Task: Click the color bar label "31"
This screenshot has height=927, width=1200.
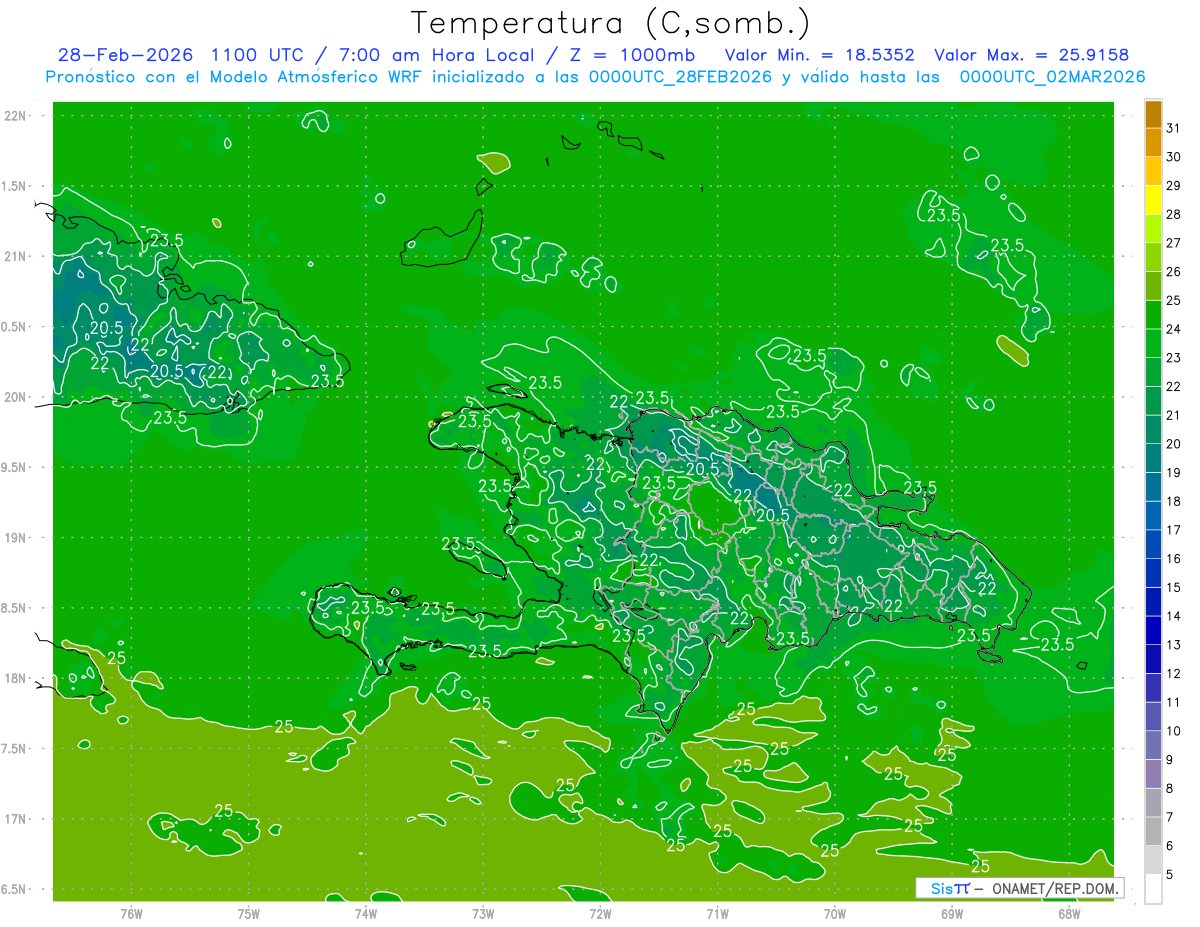Action: (1174, 128)
